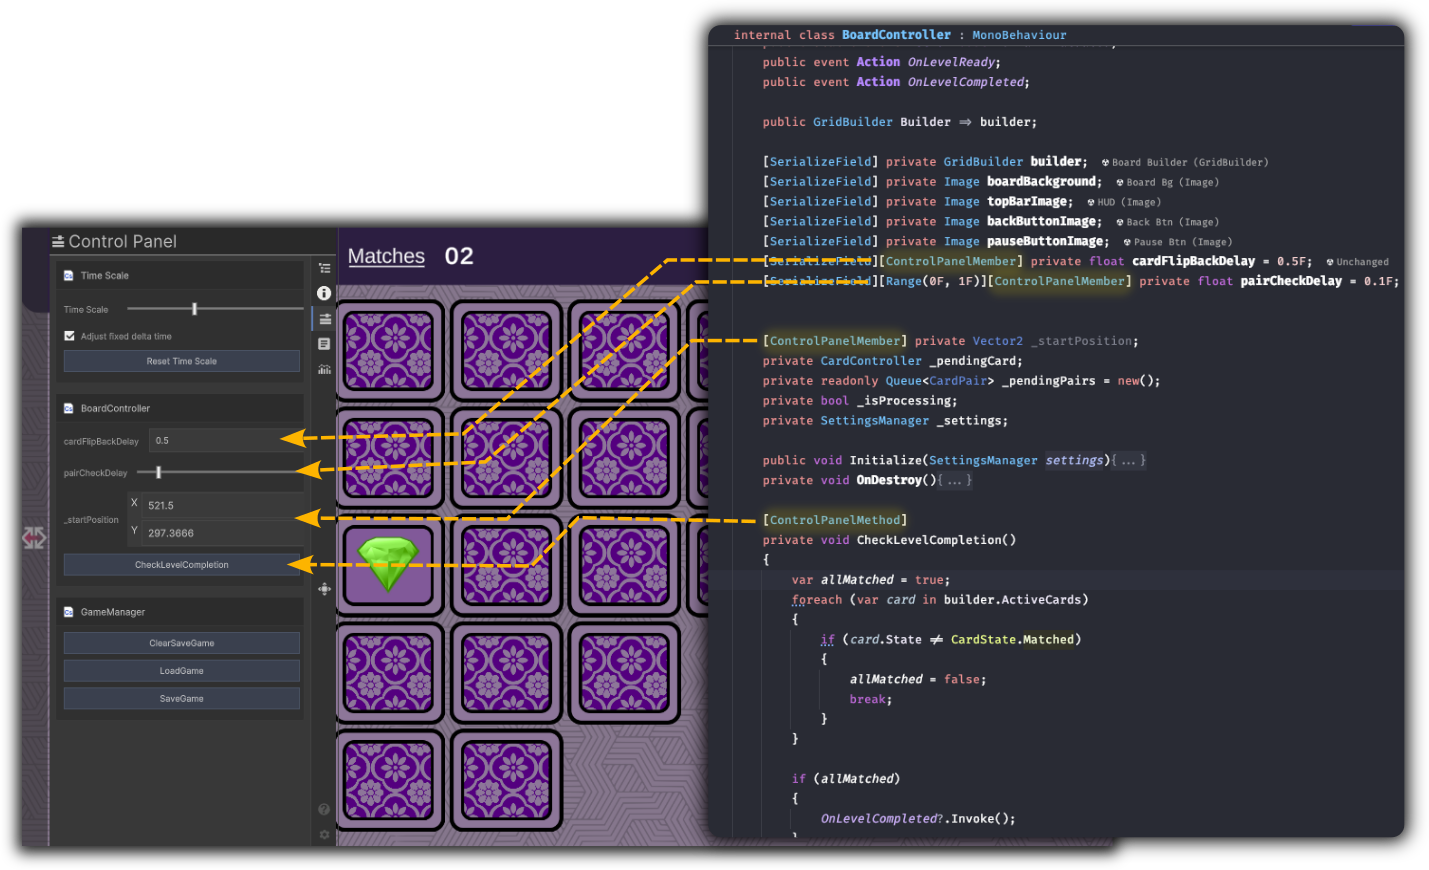Collapse the GameManager section header

[113, 612]
